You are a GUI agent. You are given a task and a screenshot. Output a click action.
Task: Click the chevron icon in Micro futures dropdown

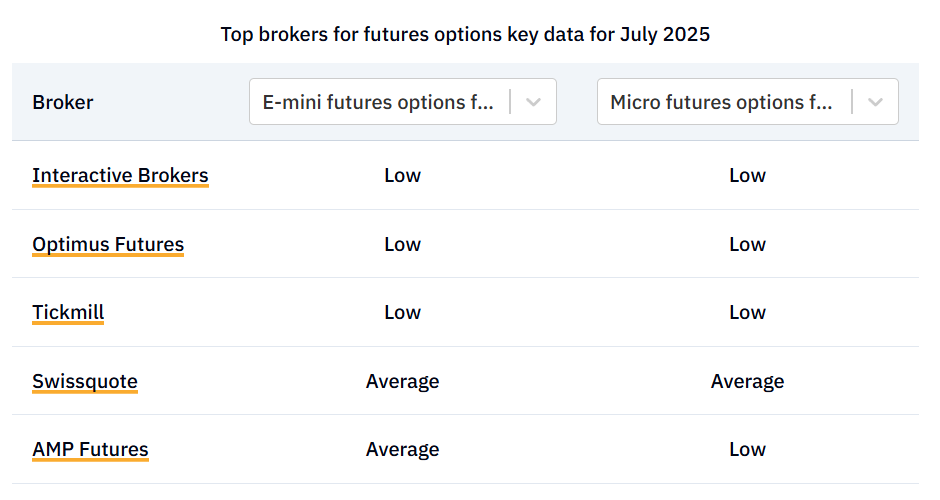(x=875, y=102)
